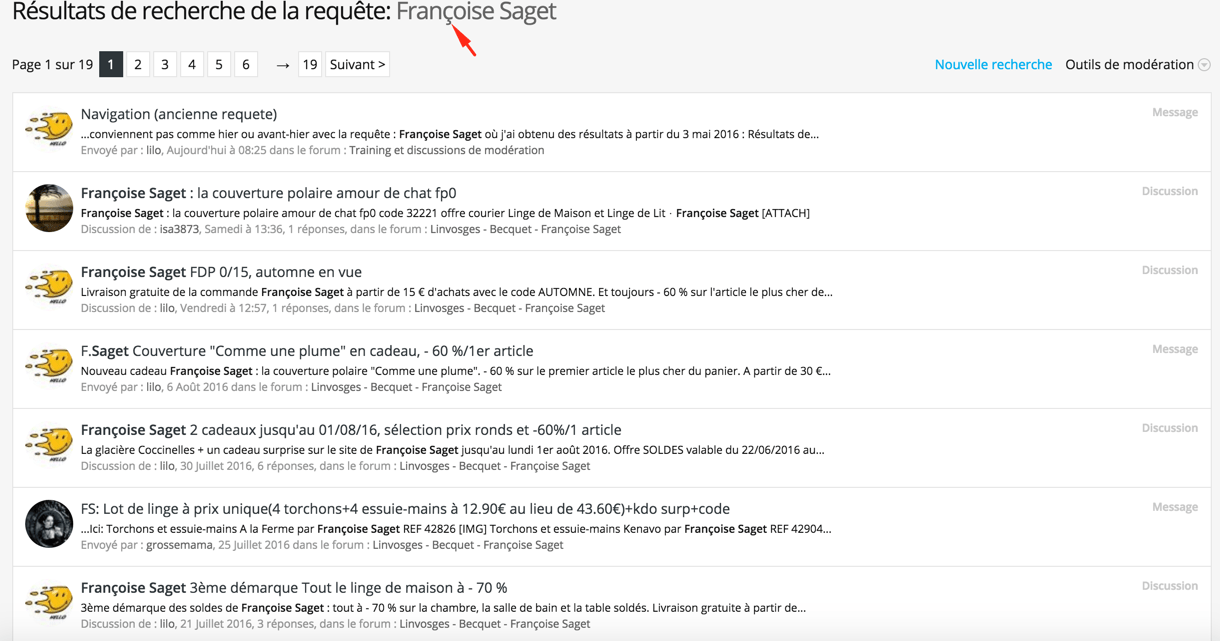The image size is (1220, 641).
Task: Start a Nouvelle recherche
Action: pyautogui.click(x=993, y=64)
